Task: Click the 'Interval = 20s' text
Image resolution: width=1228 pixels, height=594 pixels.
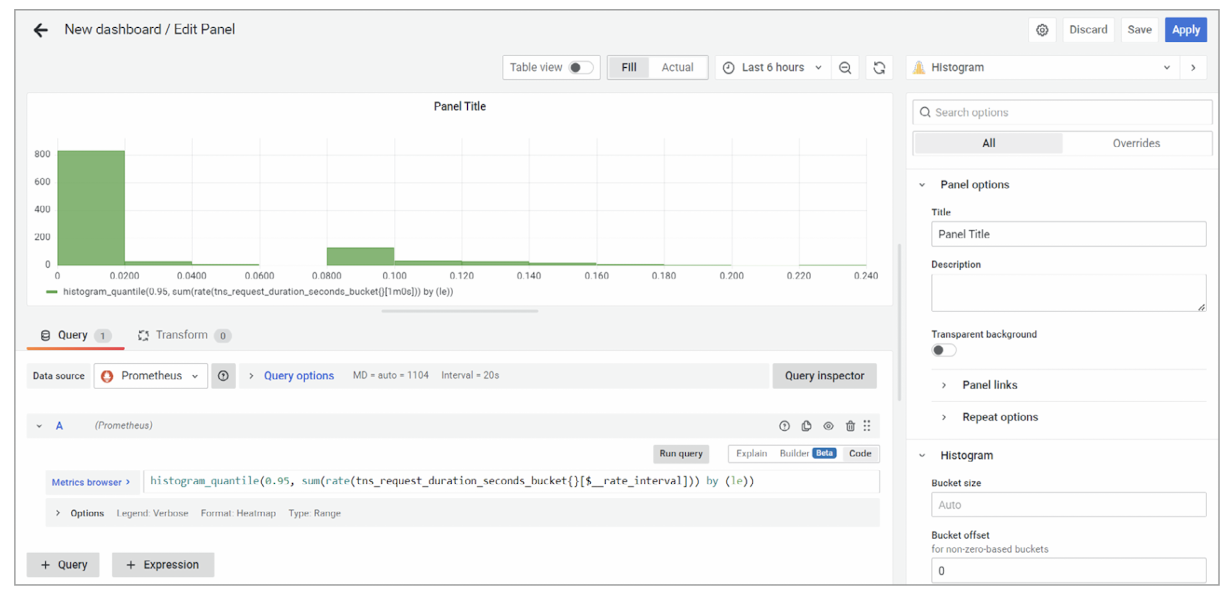Action: pos(470,376)
